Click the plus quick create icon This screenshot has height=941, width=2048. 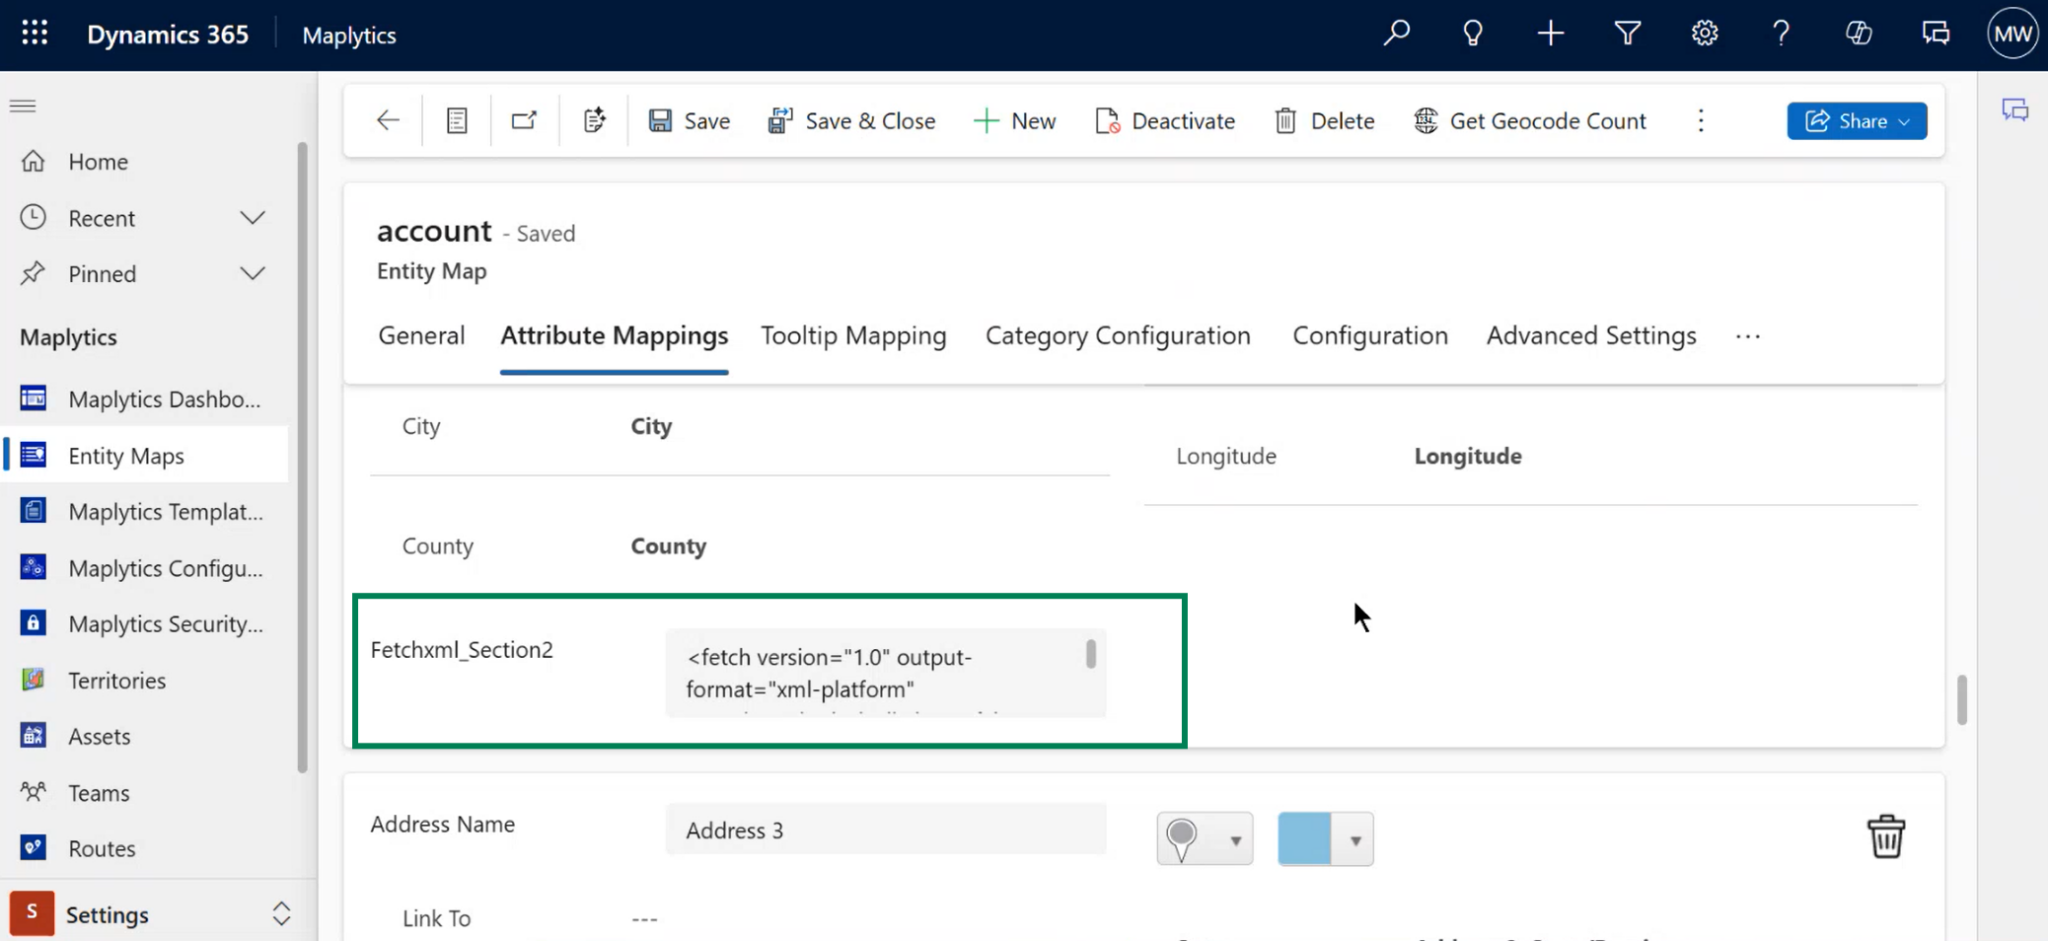coord(1550,34)
